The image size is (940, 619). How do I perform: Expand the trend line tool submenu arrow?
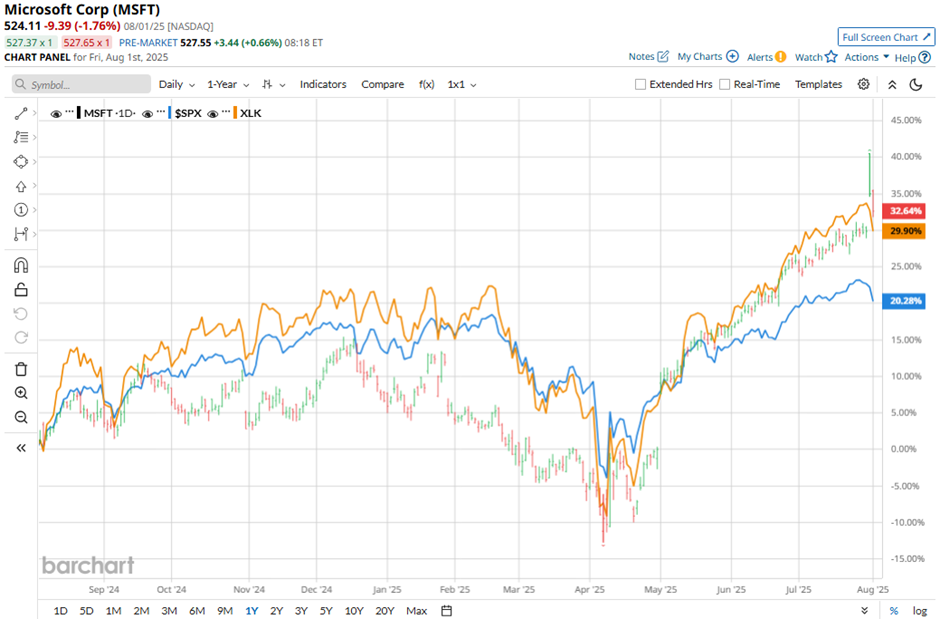(x=34, y=113)
